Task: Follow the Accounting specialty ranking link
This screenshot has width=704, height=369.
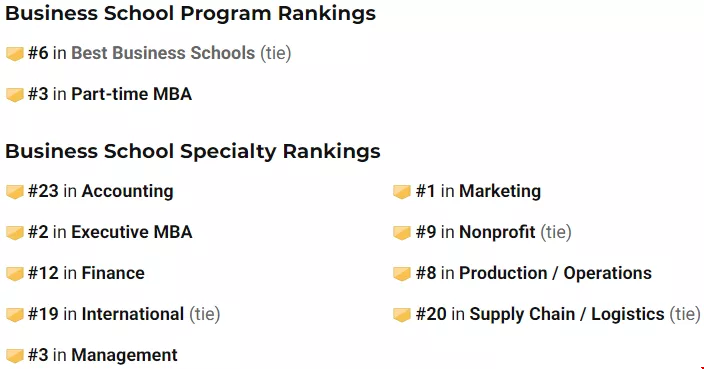Action: [x=128, y=191]
